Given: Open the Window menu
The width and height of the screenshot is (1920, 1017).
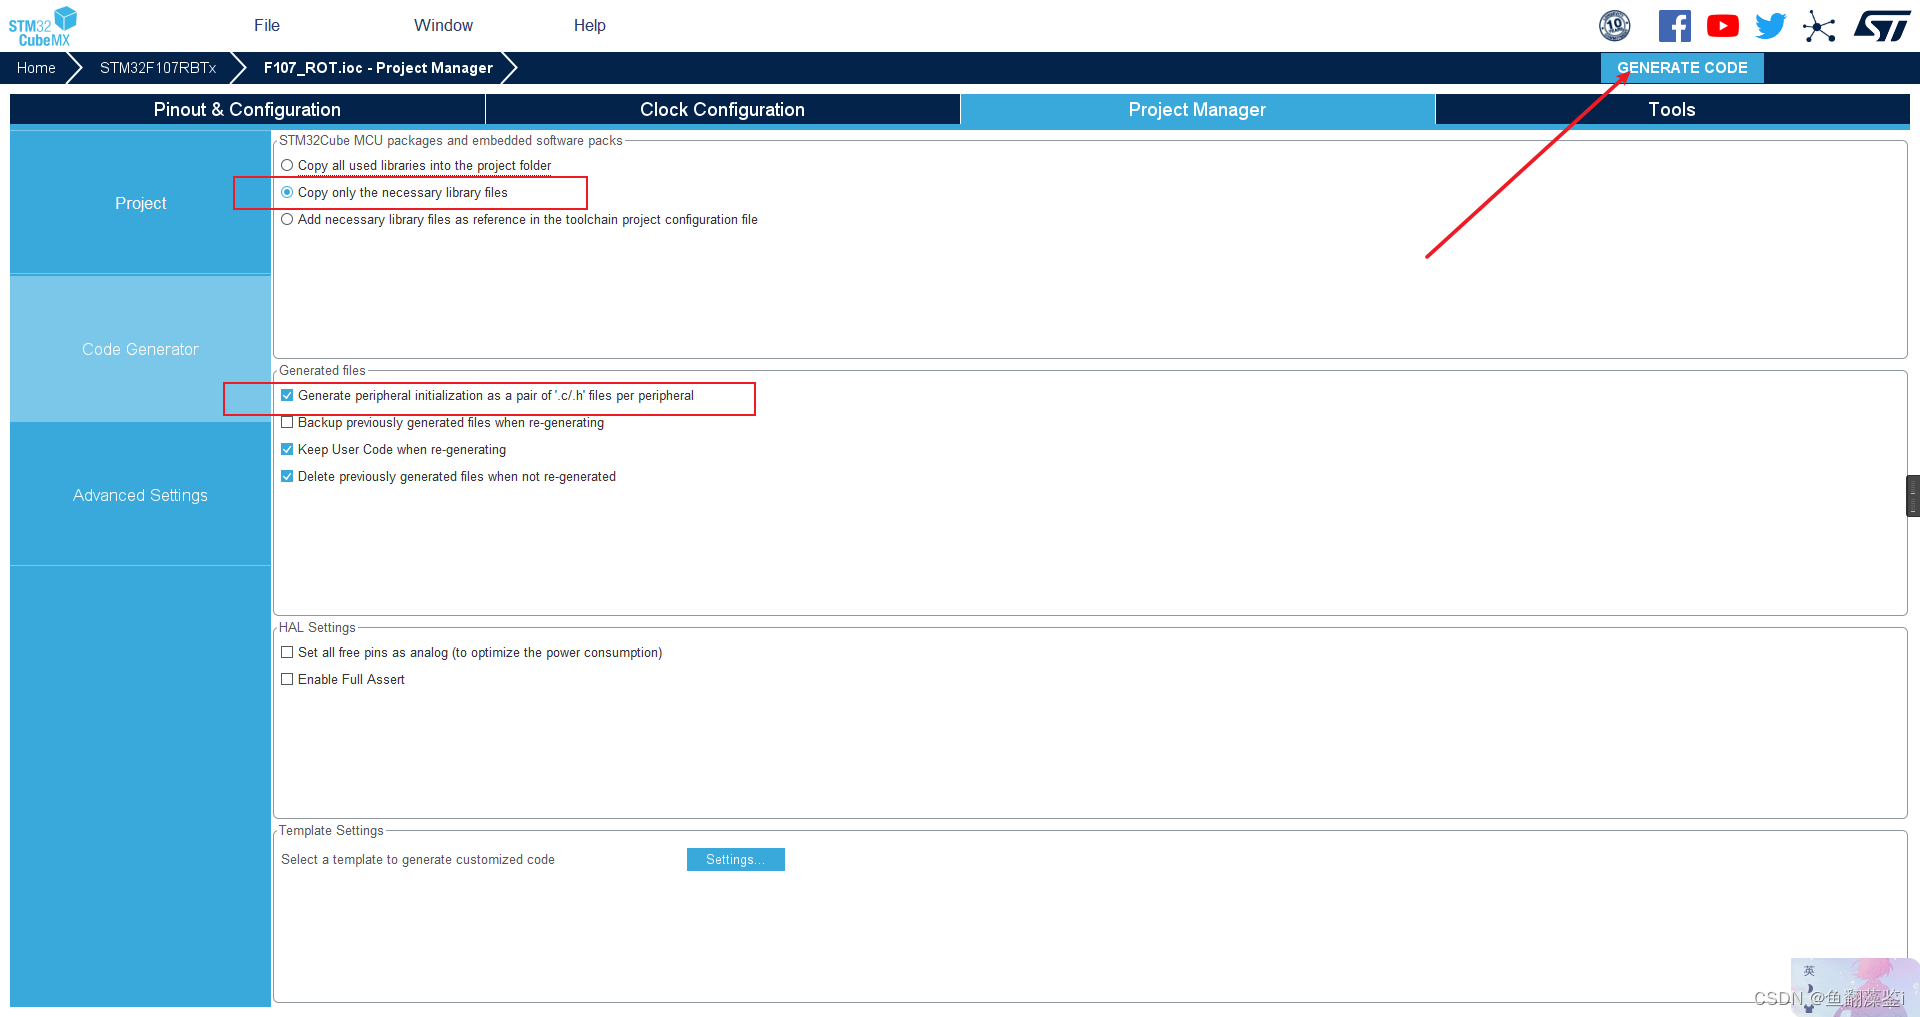Looking at the screenshot, I should 443,26.
